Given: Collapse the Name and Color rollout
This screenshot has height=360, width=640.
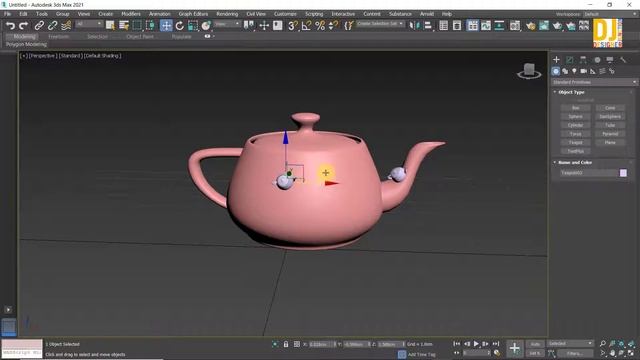Looking at the screenshot, I should [555, 162].
